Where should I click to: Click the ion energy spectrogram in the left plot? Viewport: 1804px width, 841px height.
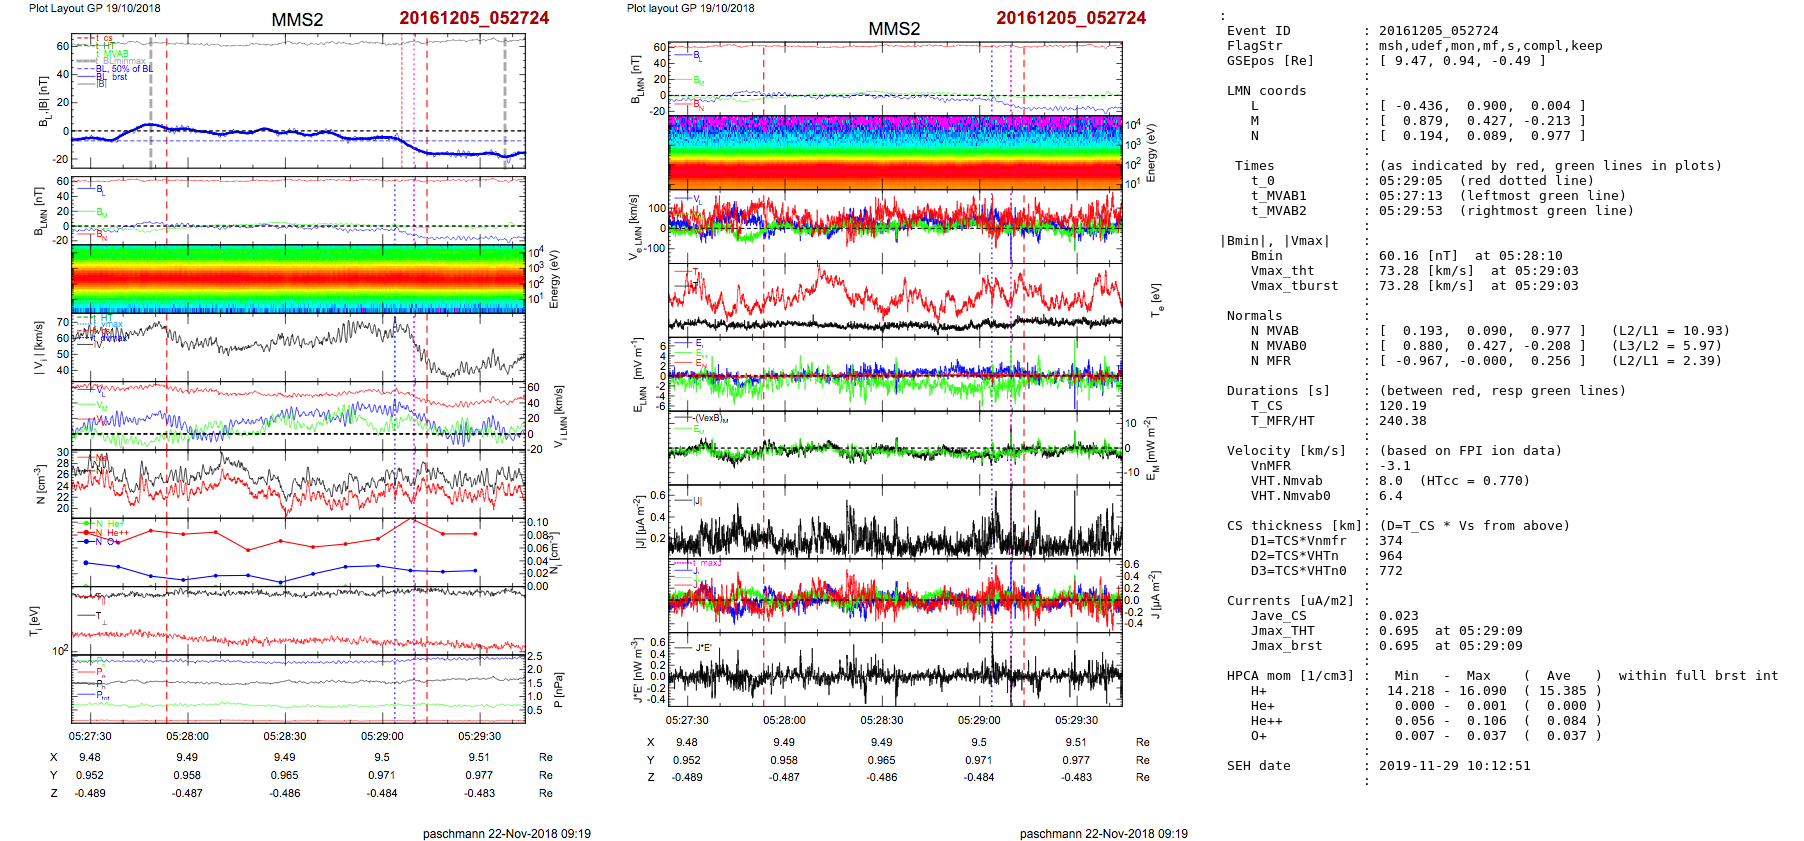[298, 278]
